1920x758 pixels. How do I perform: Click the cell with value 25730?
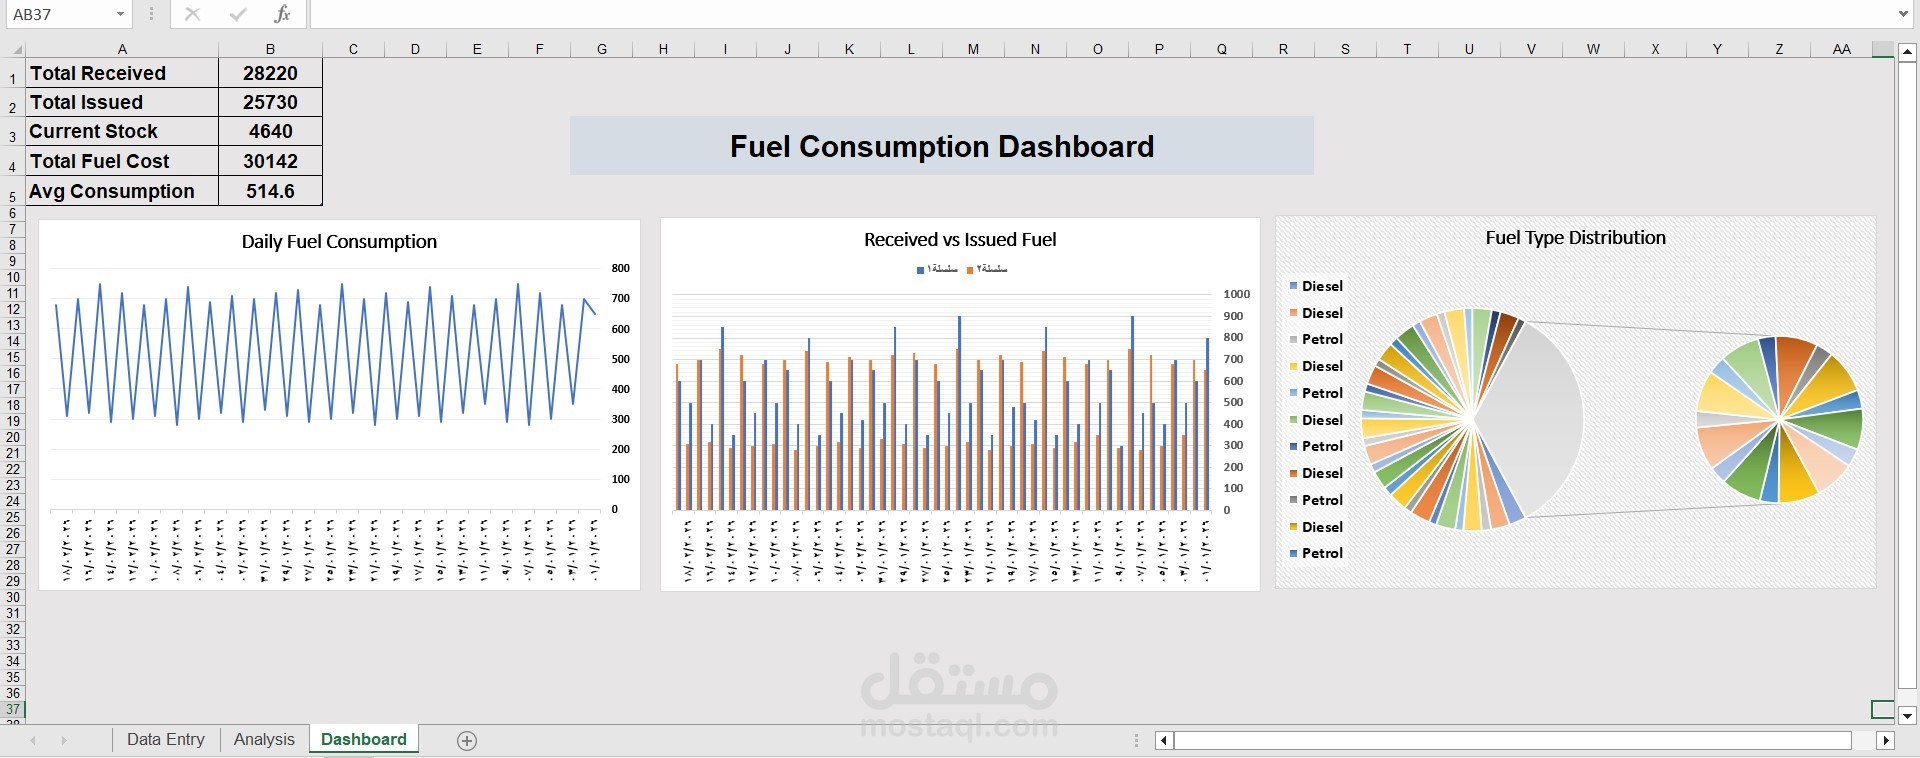pos(270,102)
